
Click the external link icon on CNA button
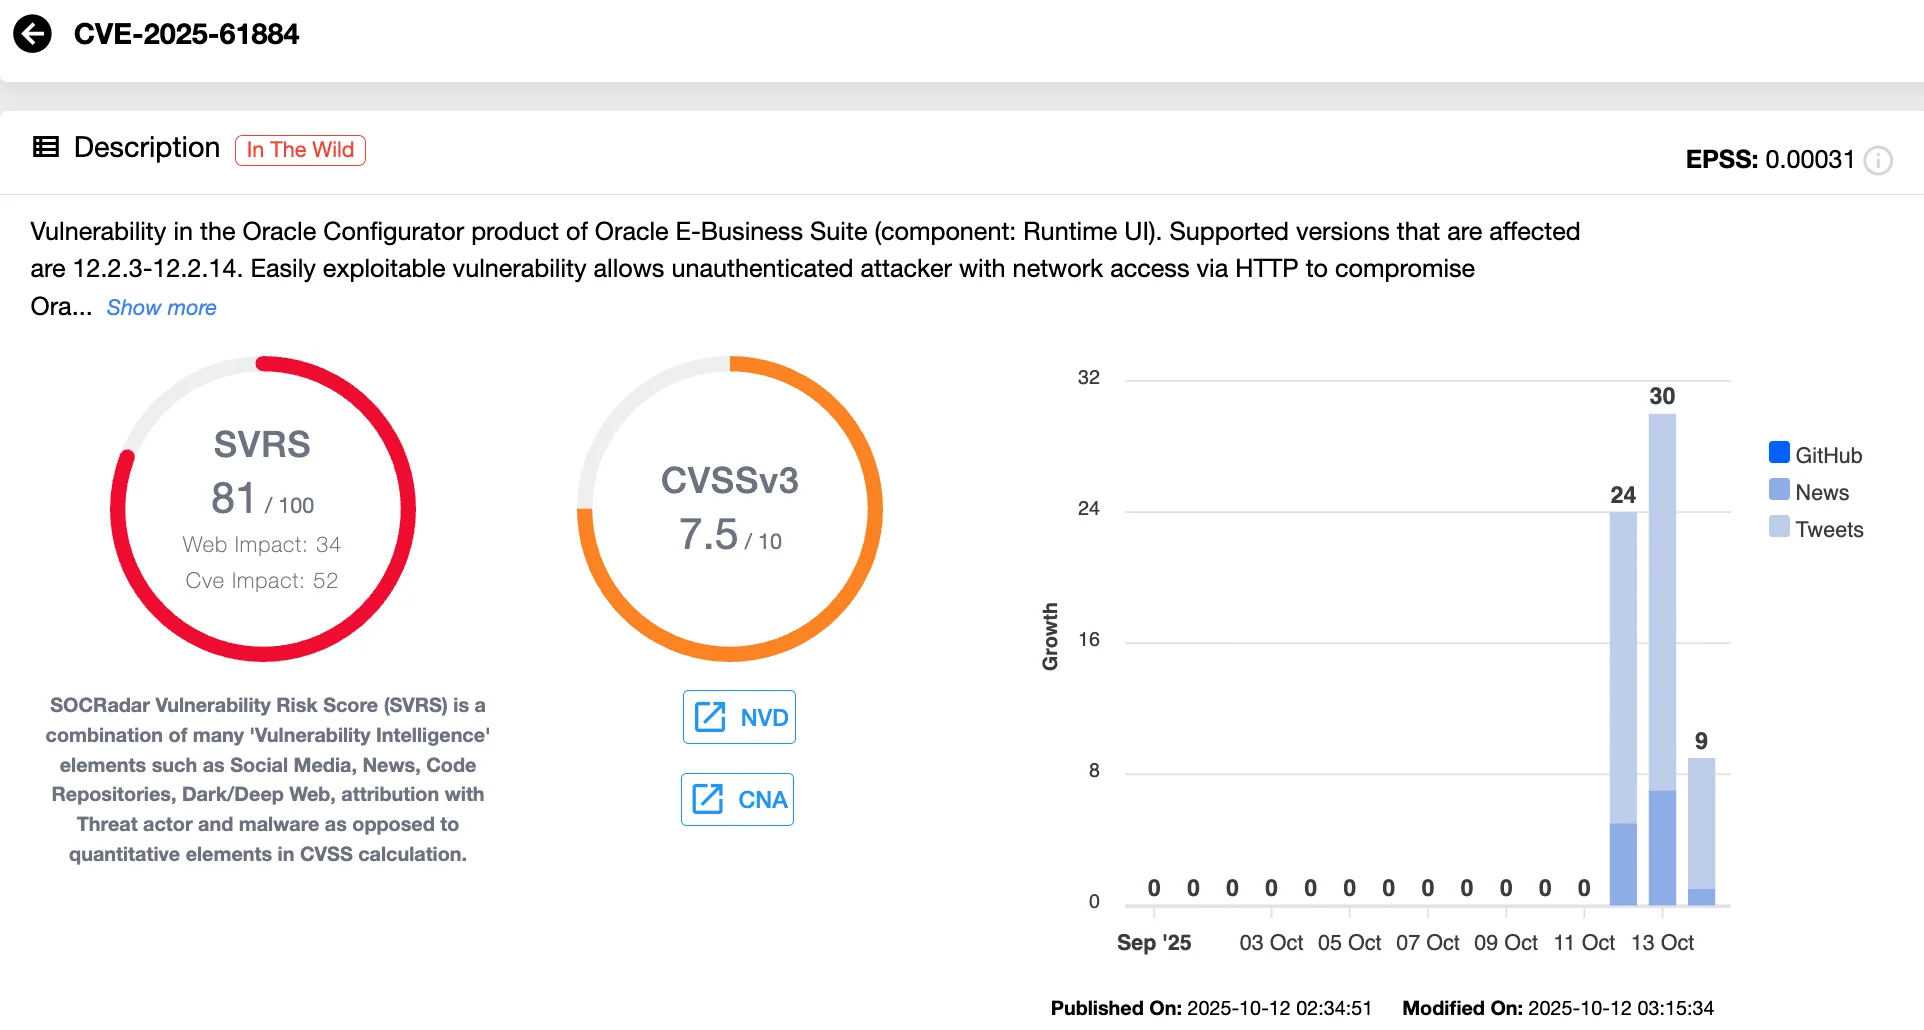708,799
